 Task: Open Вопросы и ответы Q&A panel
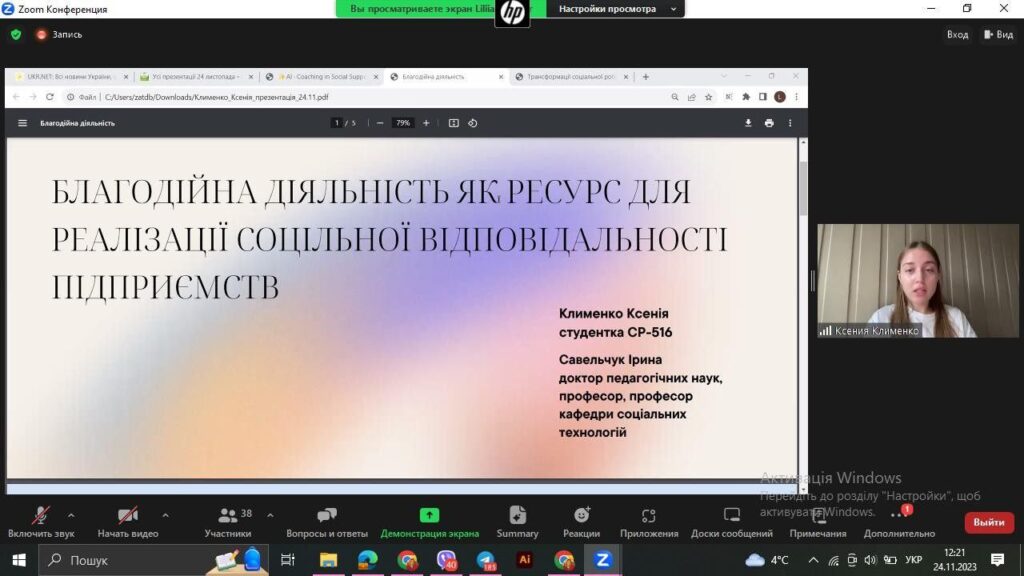[326, 517]
